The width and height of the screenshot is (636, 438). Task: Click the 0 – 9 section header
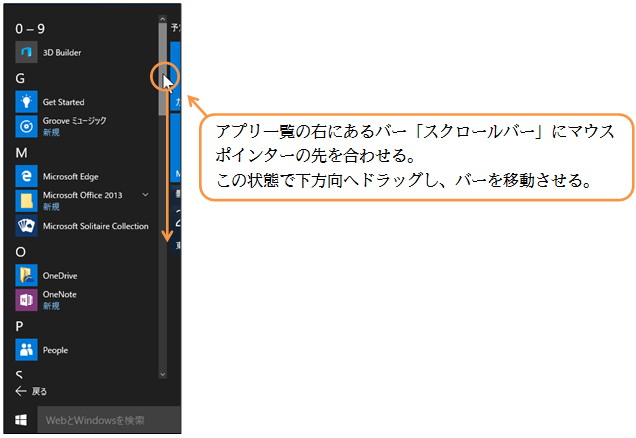(x=30, y=28)
